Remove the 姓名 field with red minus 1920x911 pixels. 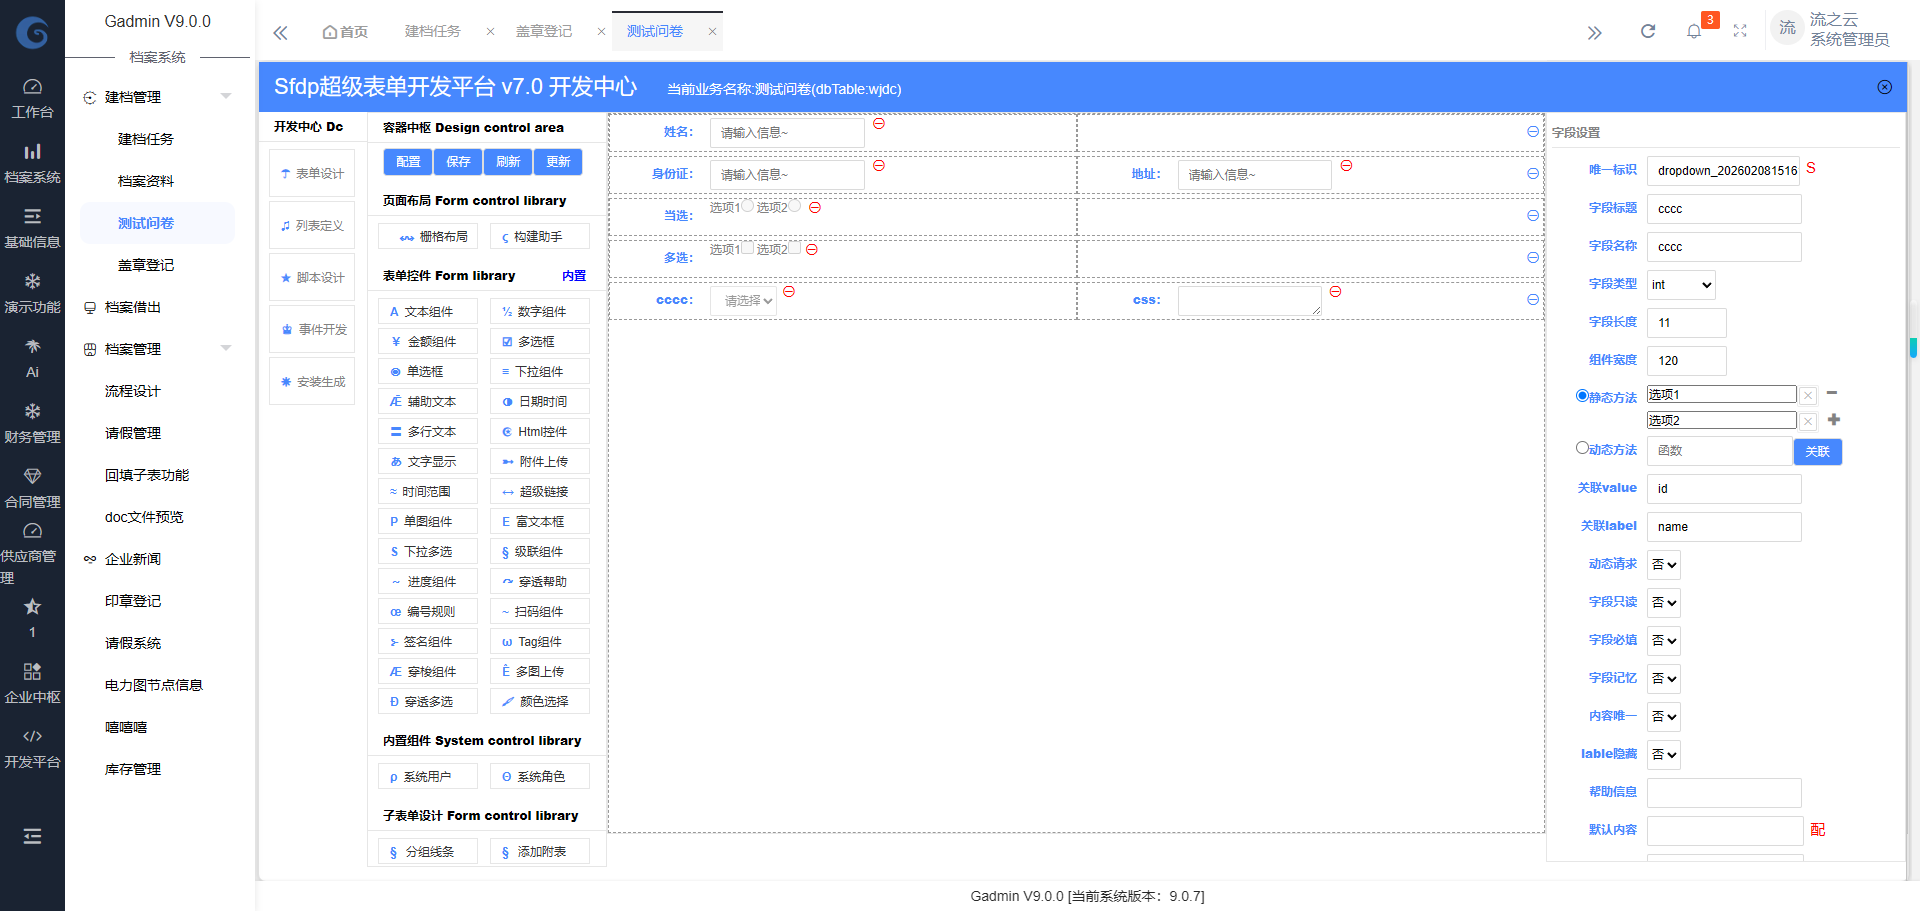coord(879,124)
